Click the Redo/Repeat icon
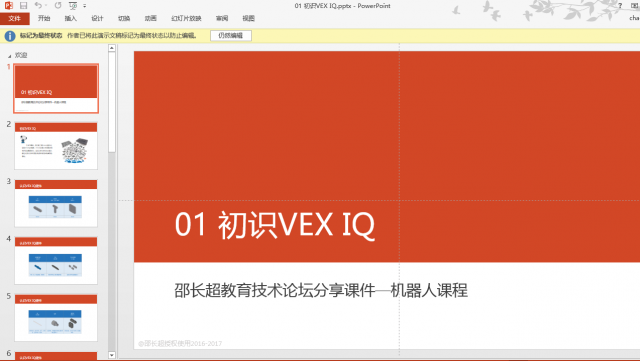 coord(58,5)
